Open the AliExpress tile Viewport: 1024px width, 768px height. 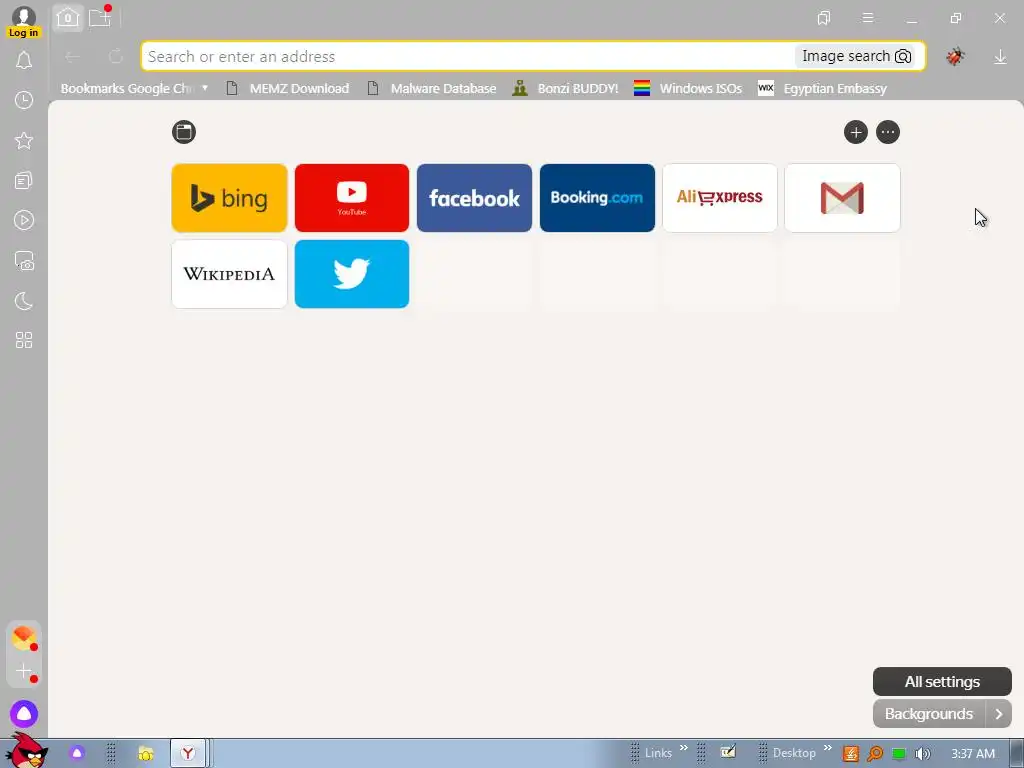coord(720,198)
